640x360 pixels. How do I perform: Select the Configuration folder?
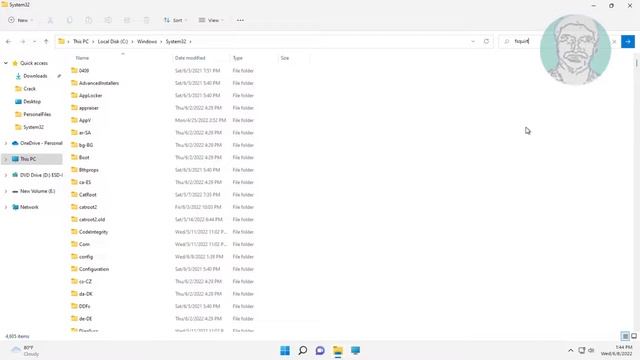pyautogui.click(x=94, y=269)
